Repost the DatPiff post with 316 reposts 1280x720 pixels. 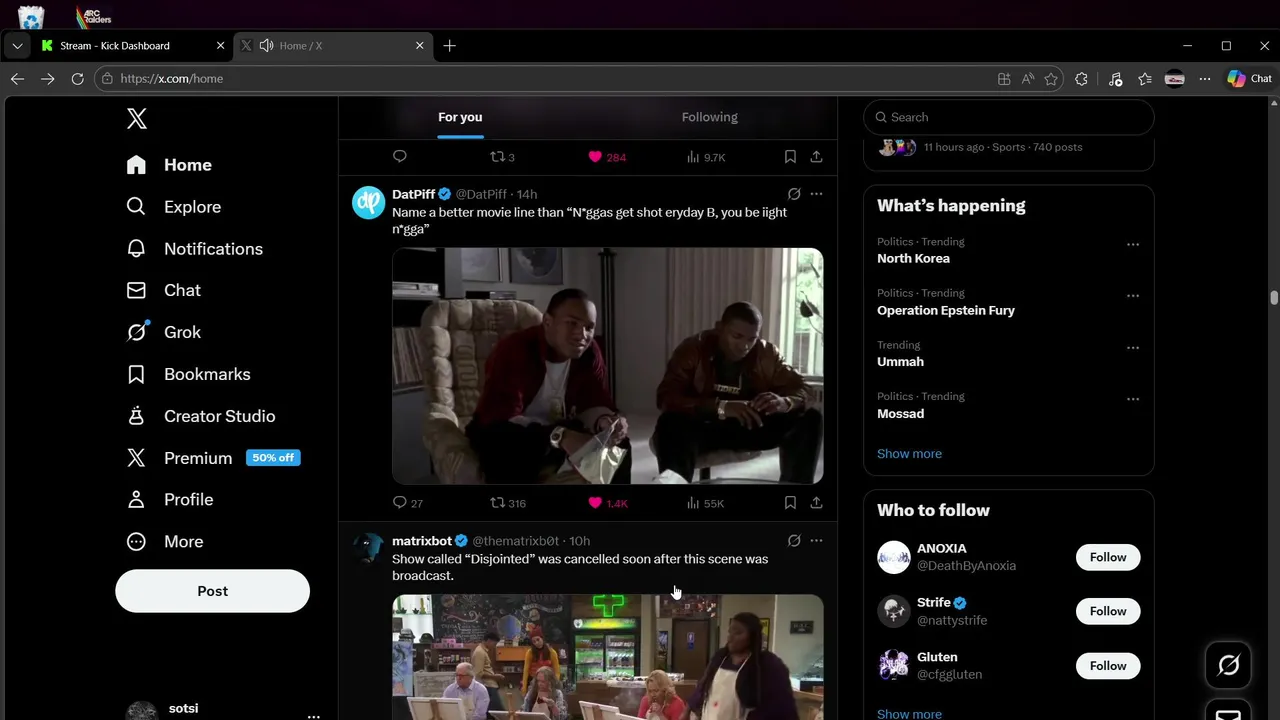507,503
